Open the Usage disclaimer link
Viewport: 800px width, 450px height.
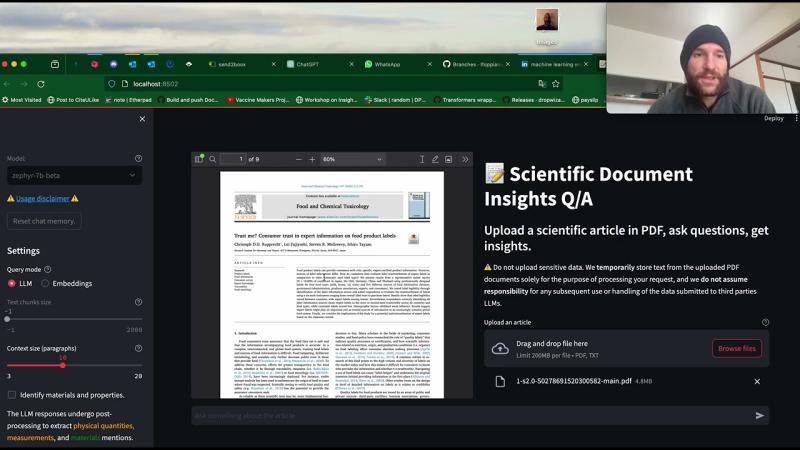[42, 198]
